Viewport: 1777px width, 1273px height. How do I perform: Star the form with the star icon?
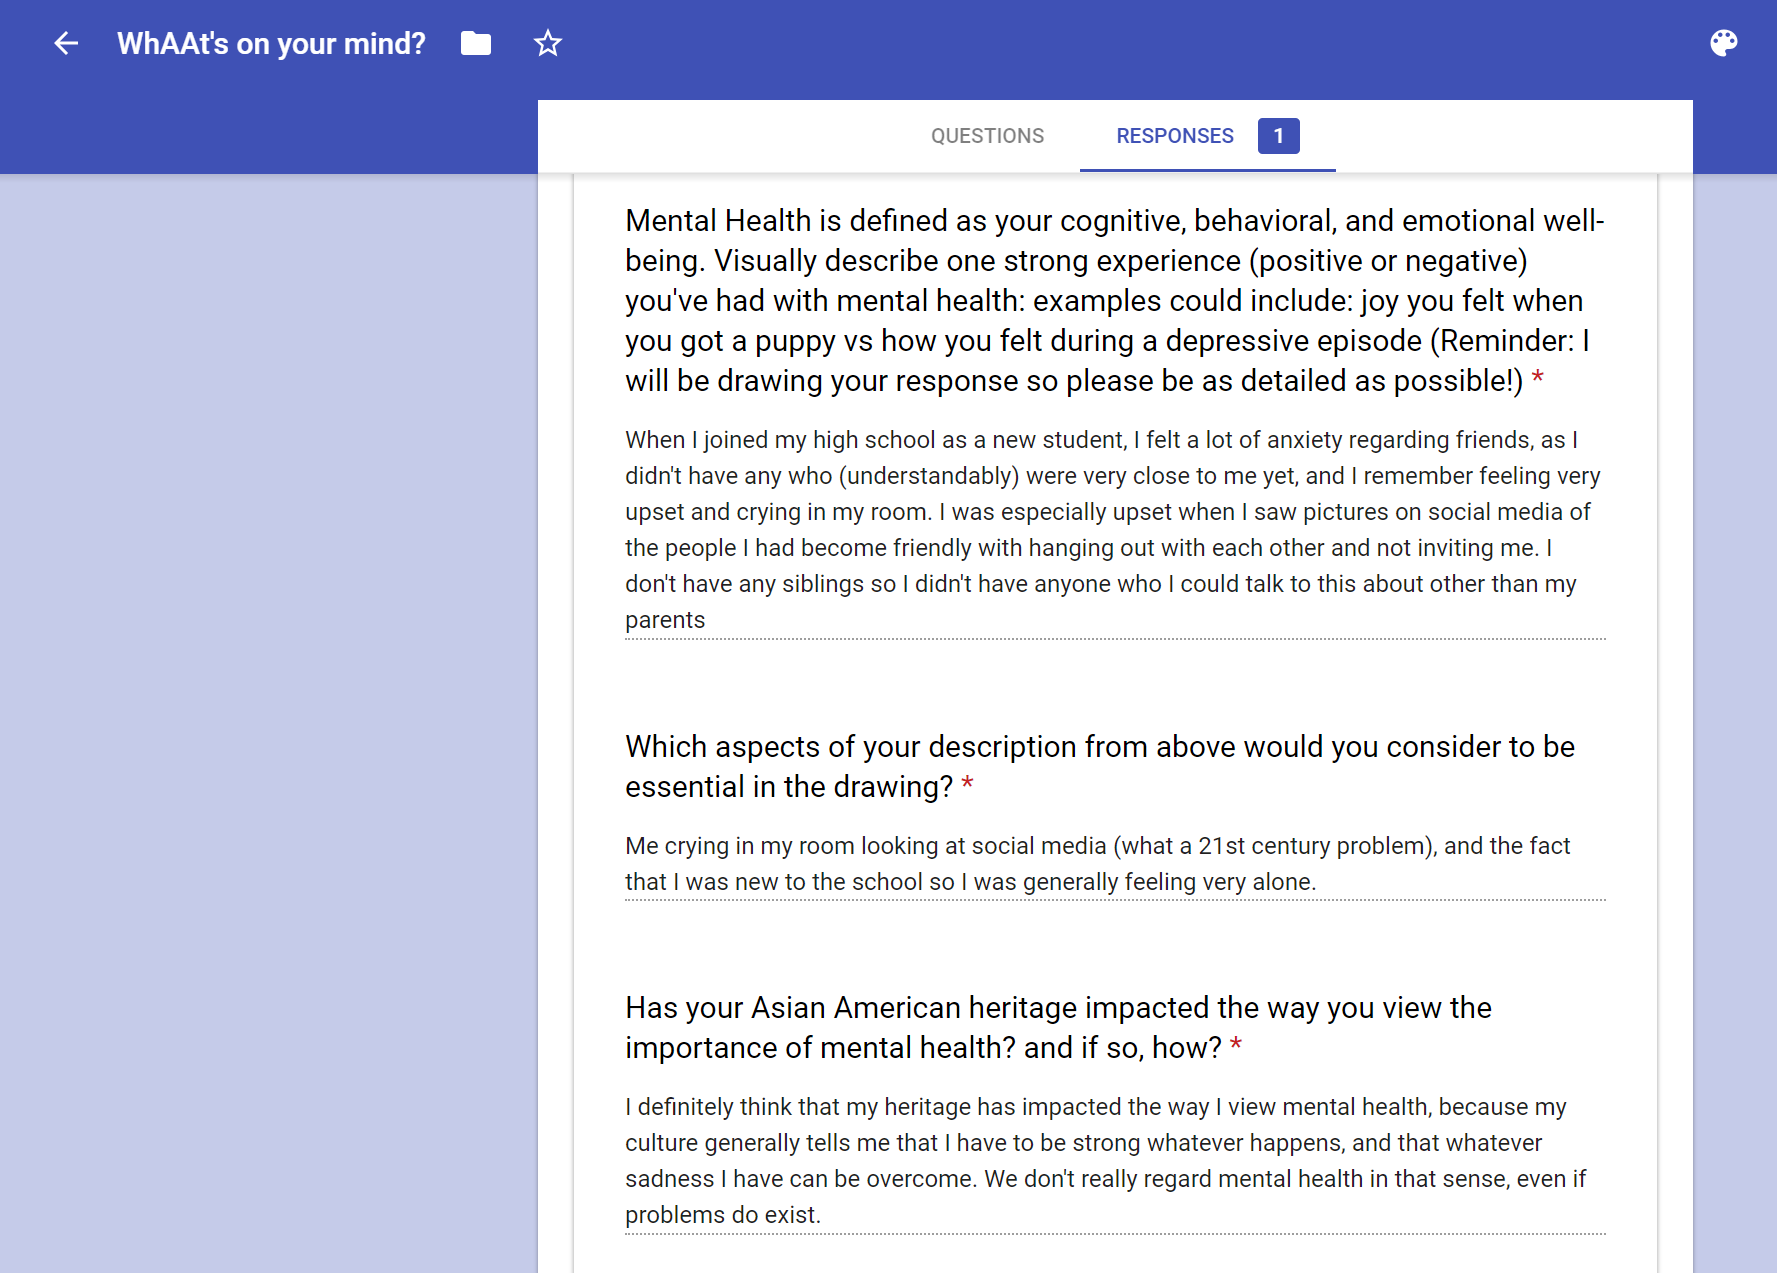point(548,43)
